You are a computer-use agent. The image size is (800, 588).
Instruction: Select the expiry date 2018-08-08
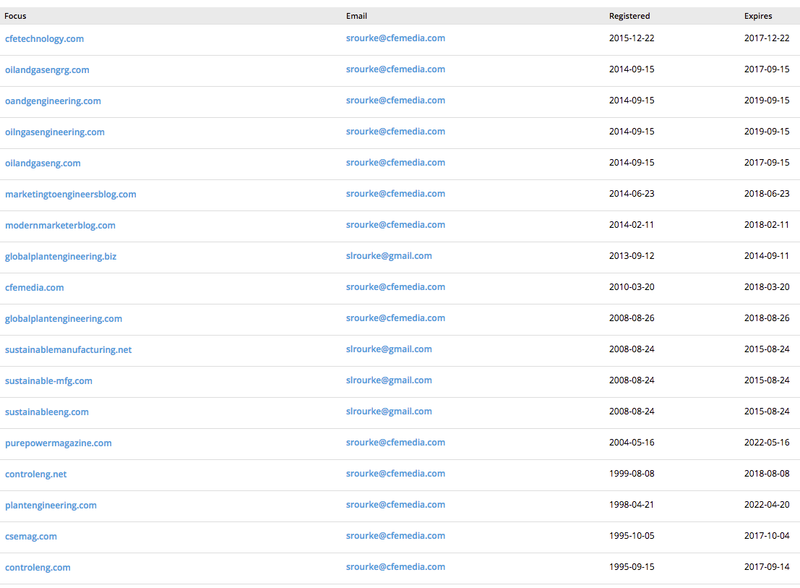pos(767,474)
